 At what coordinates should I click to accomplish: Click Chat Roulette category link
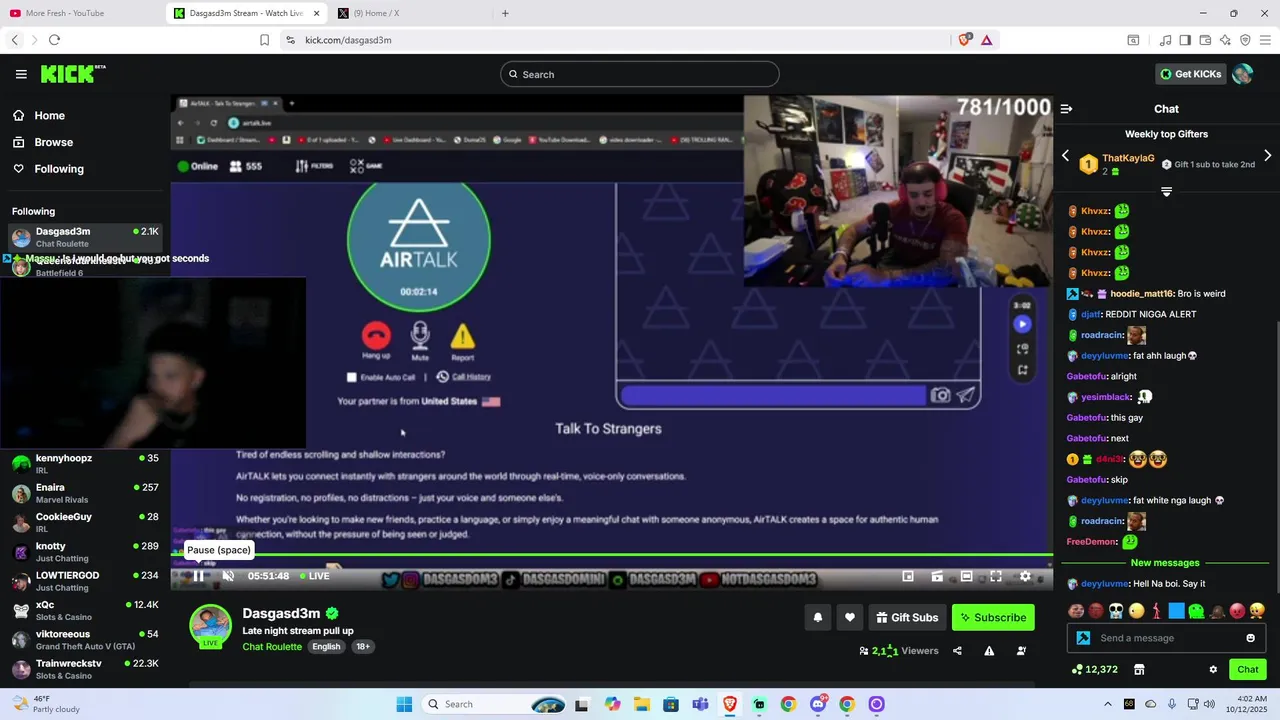(x=272, y=647)
